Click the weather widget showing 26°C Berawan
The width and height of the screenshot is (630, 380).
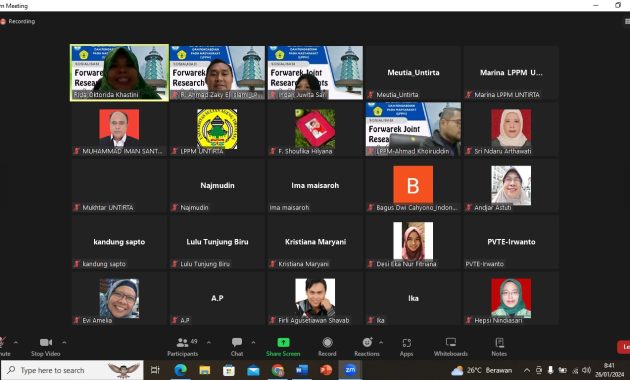482,370
